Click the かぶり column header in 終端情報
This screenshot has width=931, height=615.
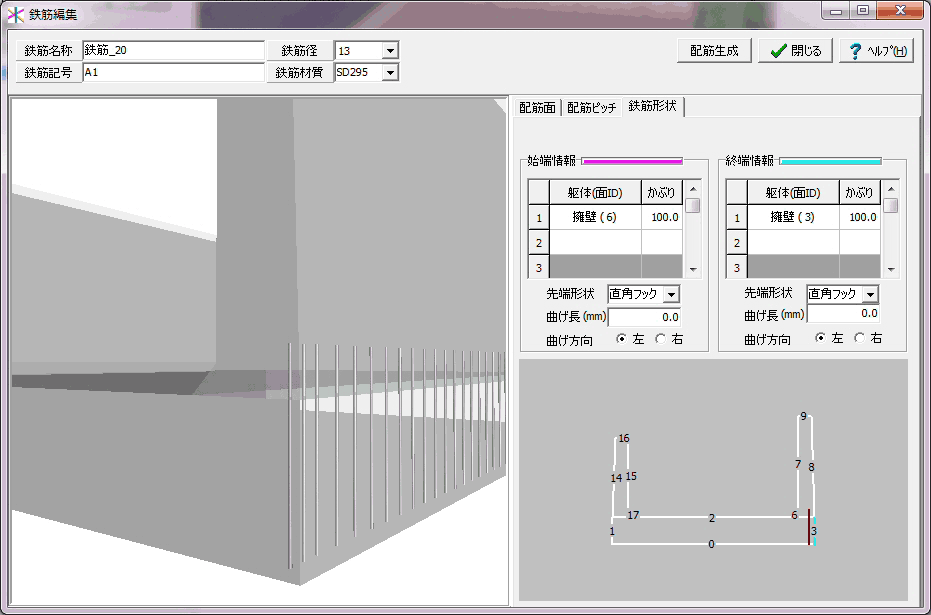(x=860, y=193)
